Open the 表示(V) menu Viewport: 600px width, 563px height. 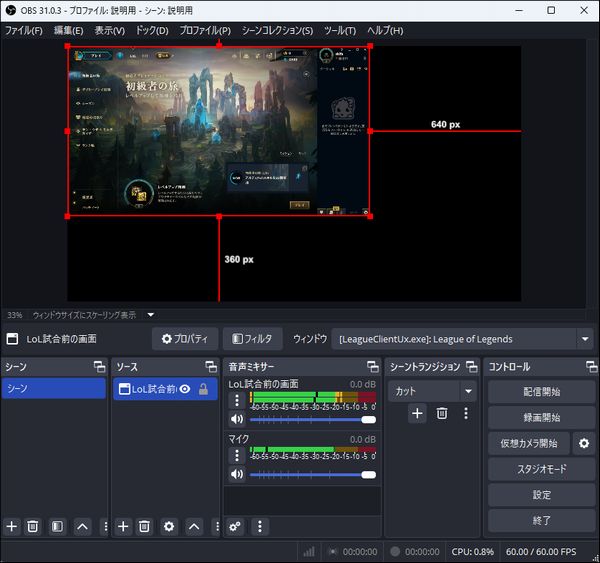[x=109, y=31]
